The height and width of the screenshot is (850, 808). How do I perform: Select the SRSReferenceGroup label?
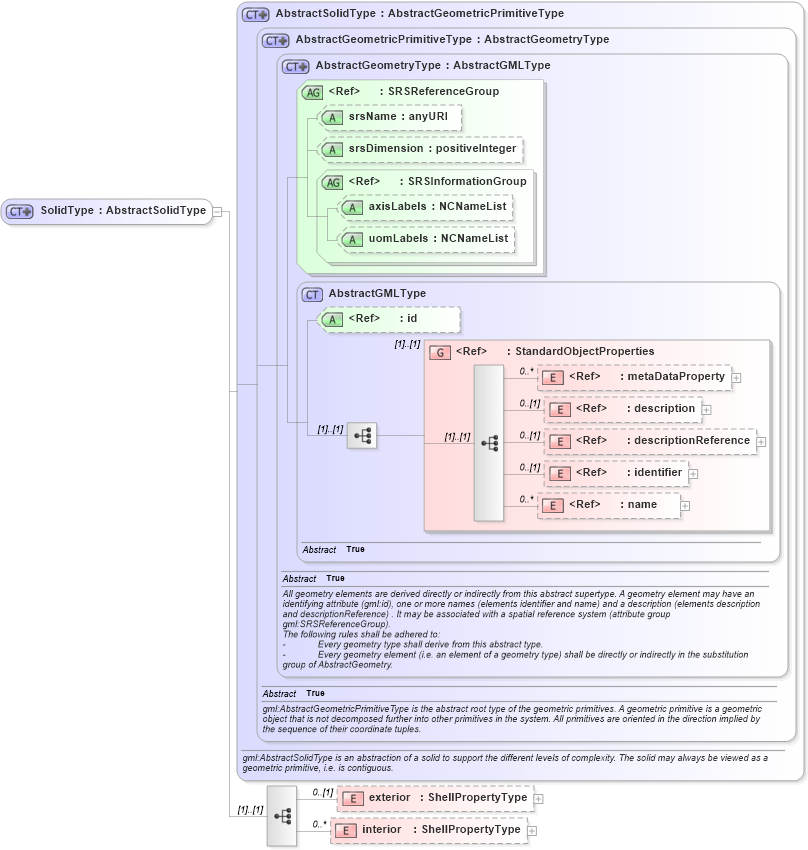(x=443, y=92)
